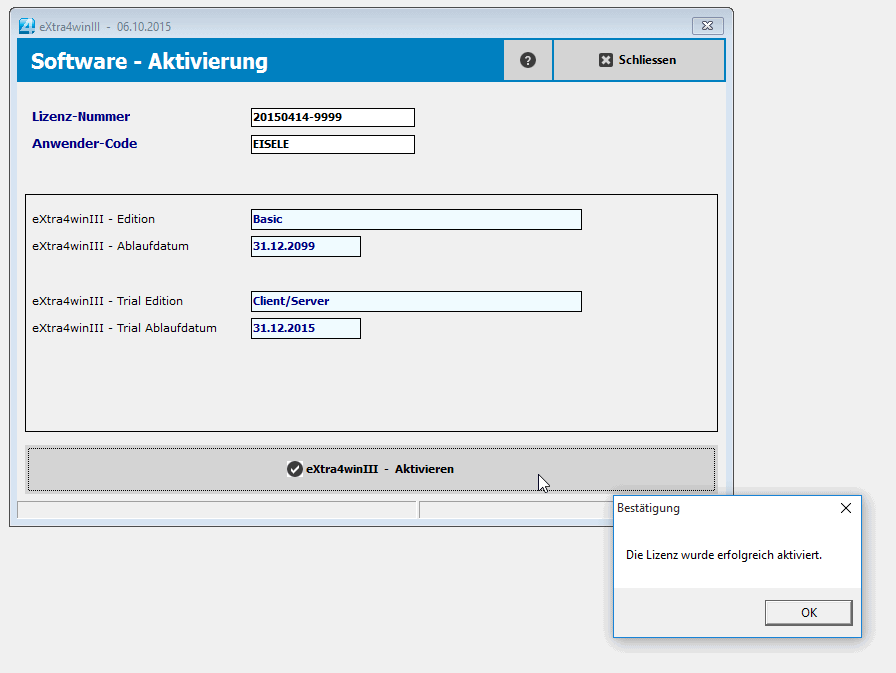Click the Anwender-Code label
The height and width of the screenshot is (673, 896).
tap(85, 144)
